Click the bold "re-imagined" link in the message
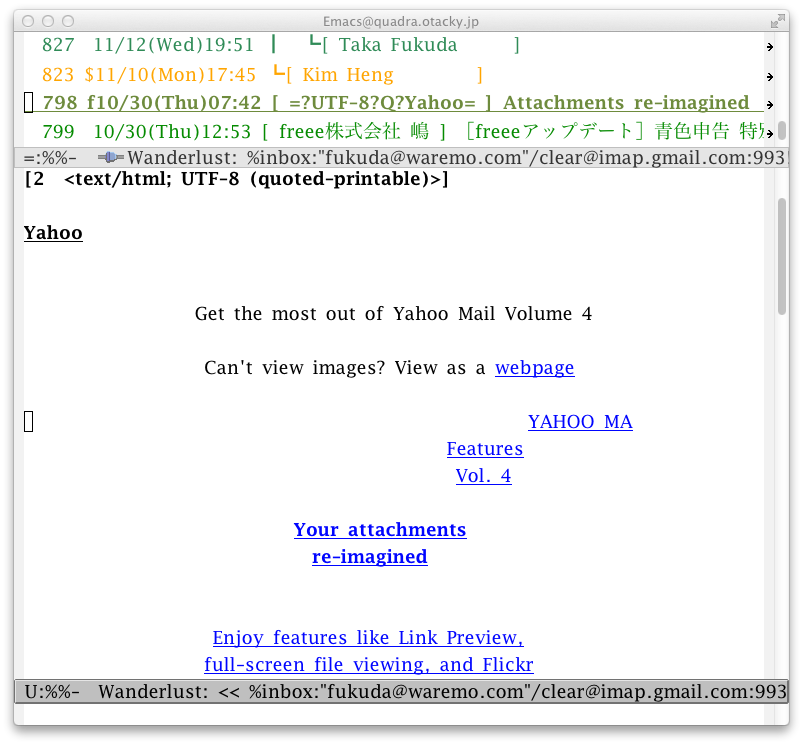 point(370,557)
